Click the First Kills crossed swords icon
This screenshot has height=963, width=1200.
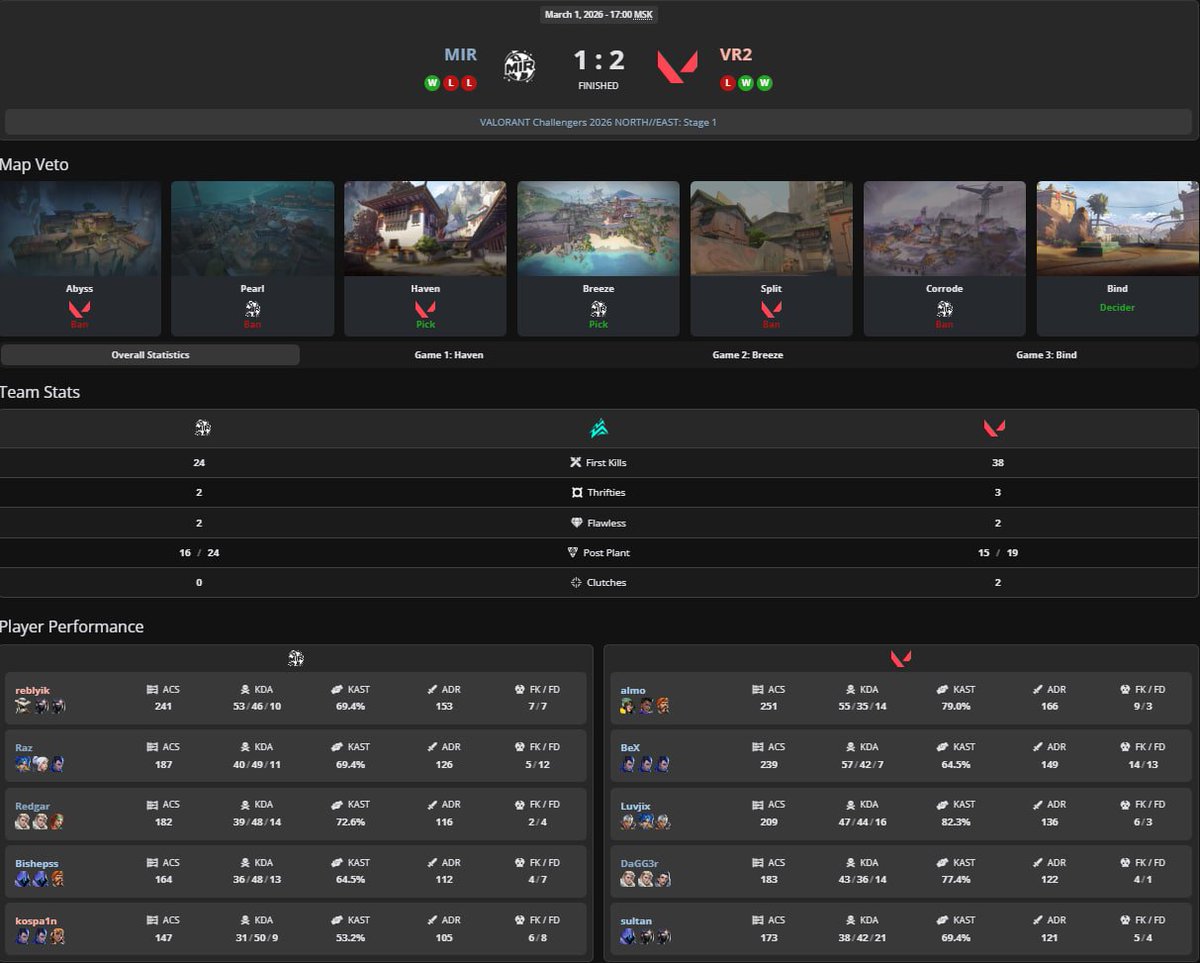pos(575,462)
